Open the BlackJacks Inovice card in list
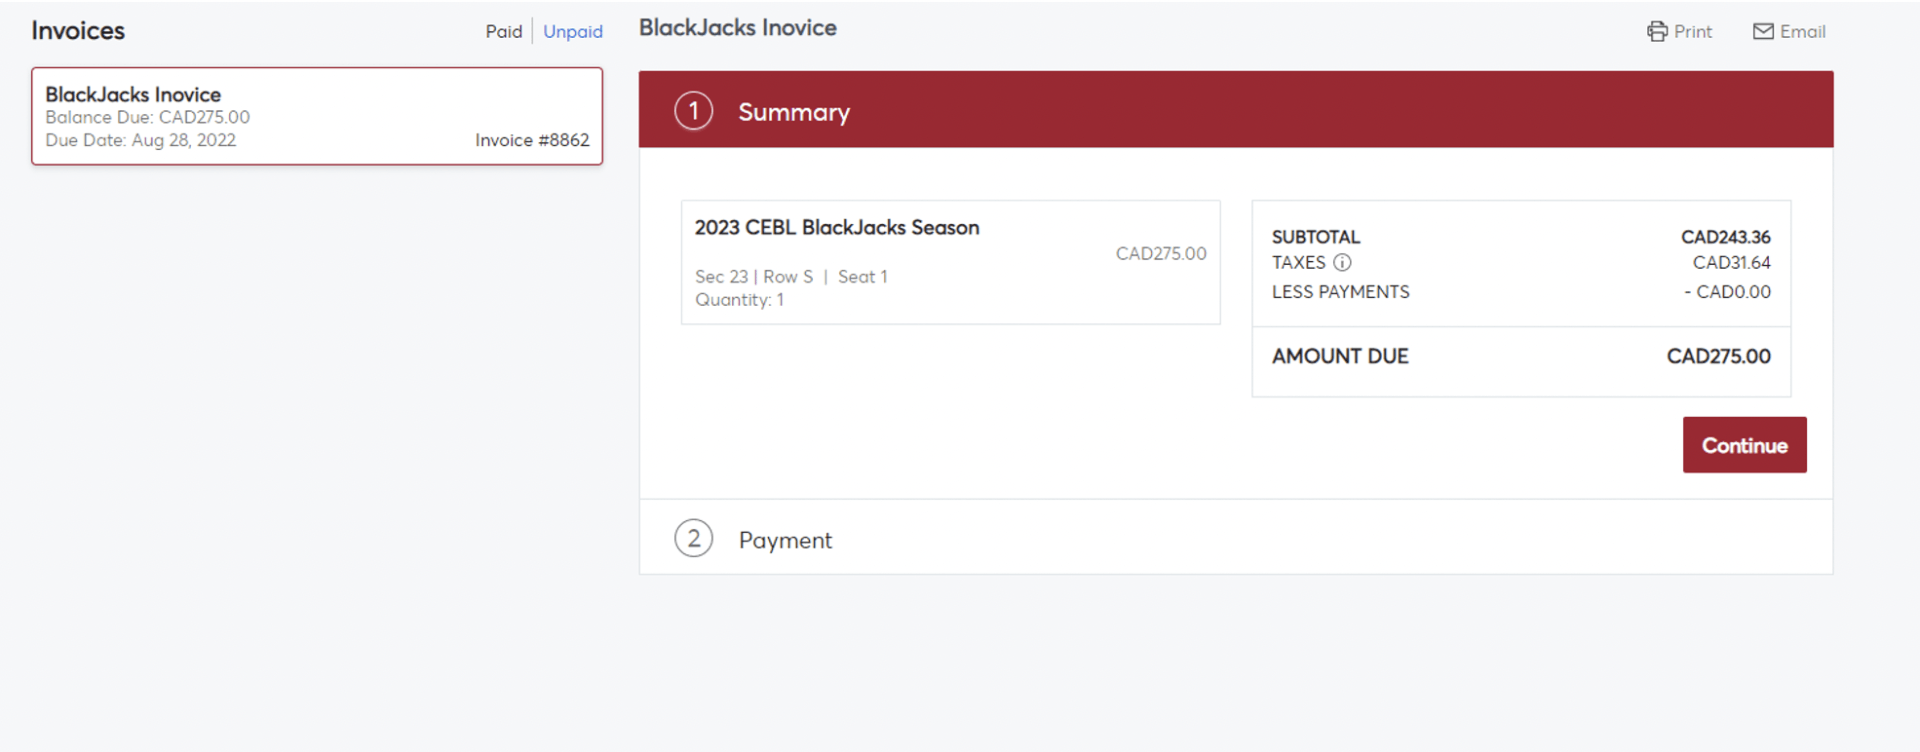Screen dimensions: 1920x752 click(317, 116)
